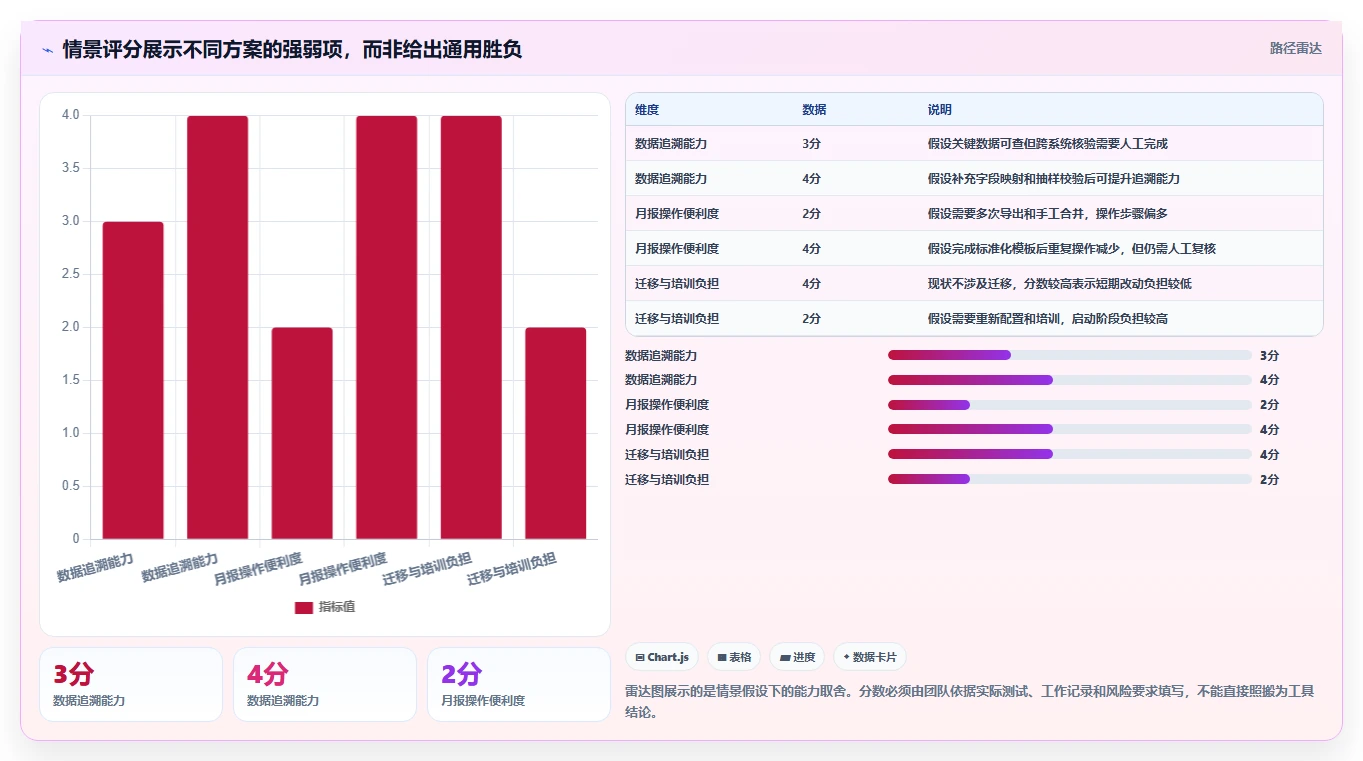Click the 4.0 label on the chart y-axis
Screen dimensions: 1363x761
[70, 115]
